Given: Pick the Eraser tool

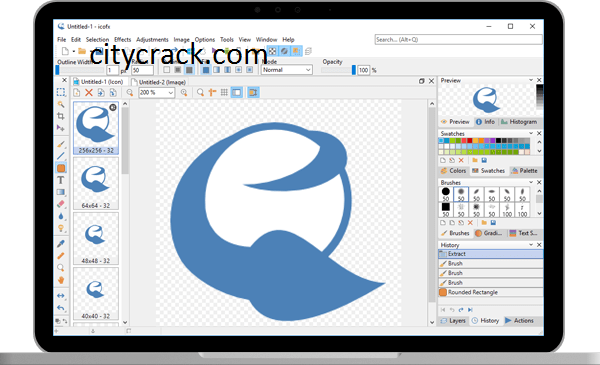Looking at the screenshot, I should pyautogui.click(x=60, y=204).
